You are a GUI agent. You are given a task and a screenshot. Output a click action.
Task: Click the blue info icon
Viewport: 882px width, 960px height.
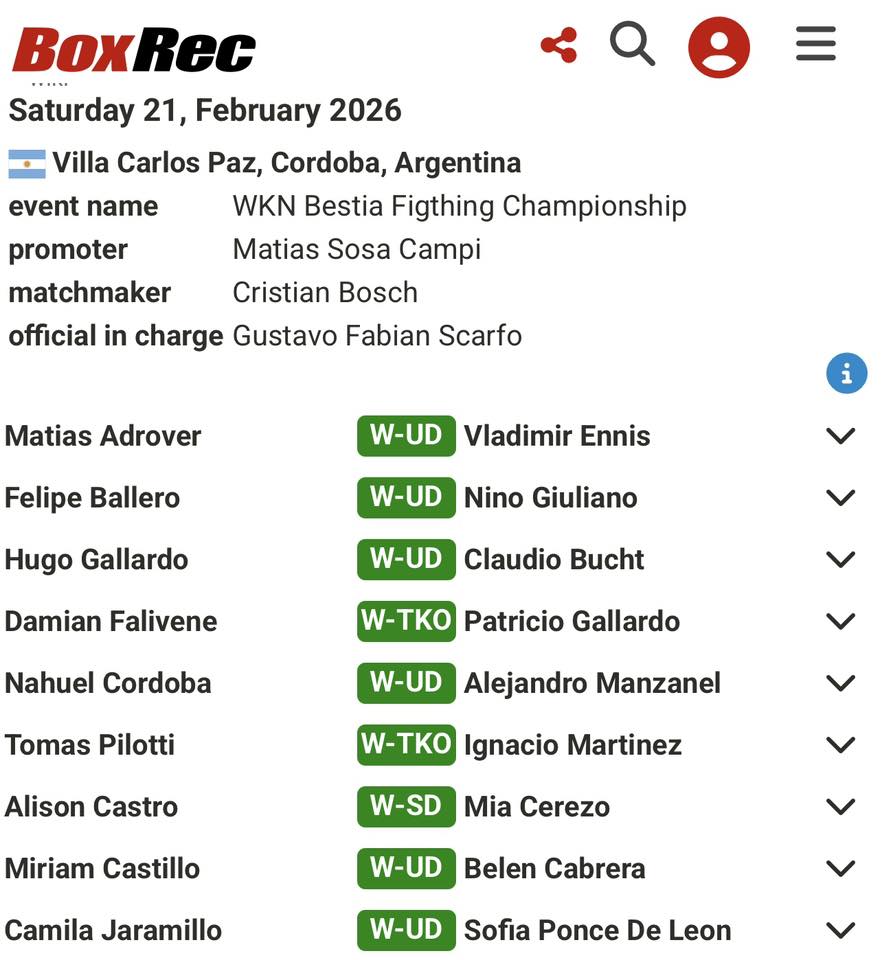846,374
